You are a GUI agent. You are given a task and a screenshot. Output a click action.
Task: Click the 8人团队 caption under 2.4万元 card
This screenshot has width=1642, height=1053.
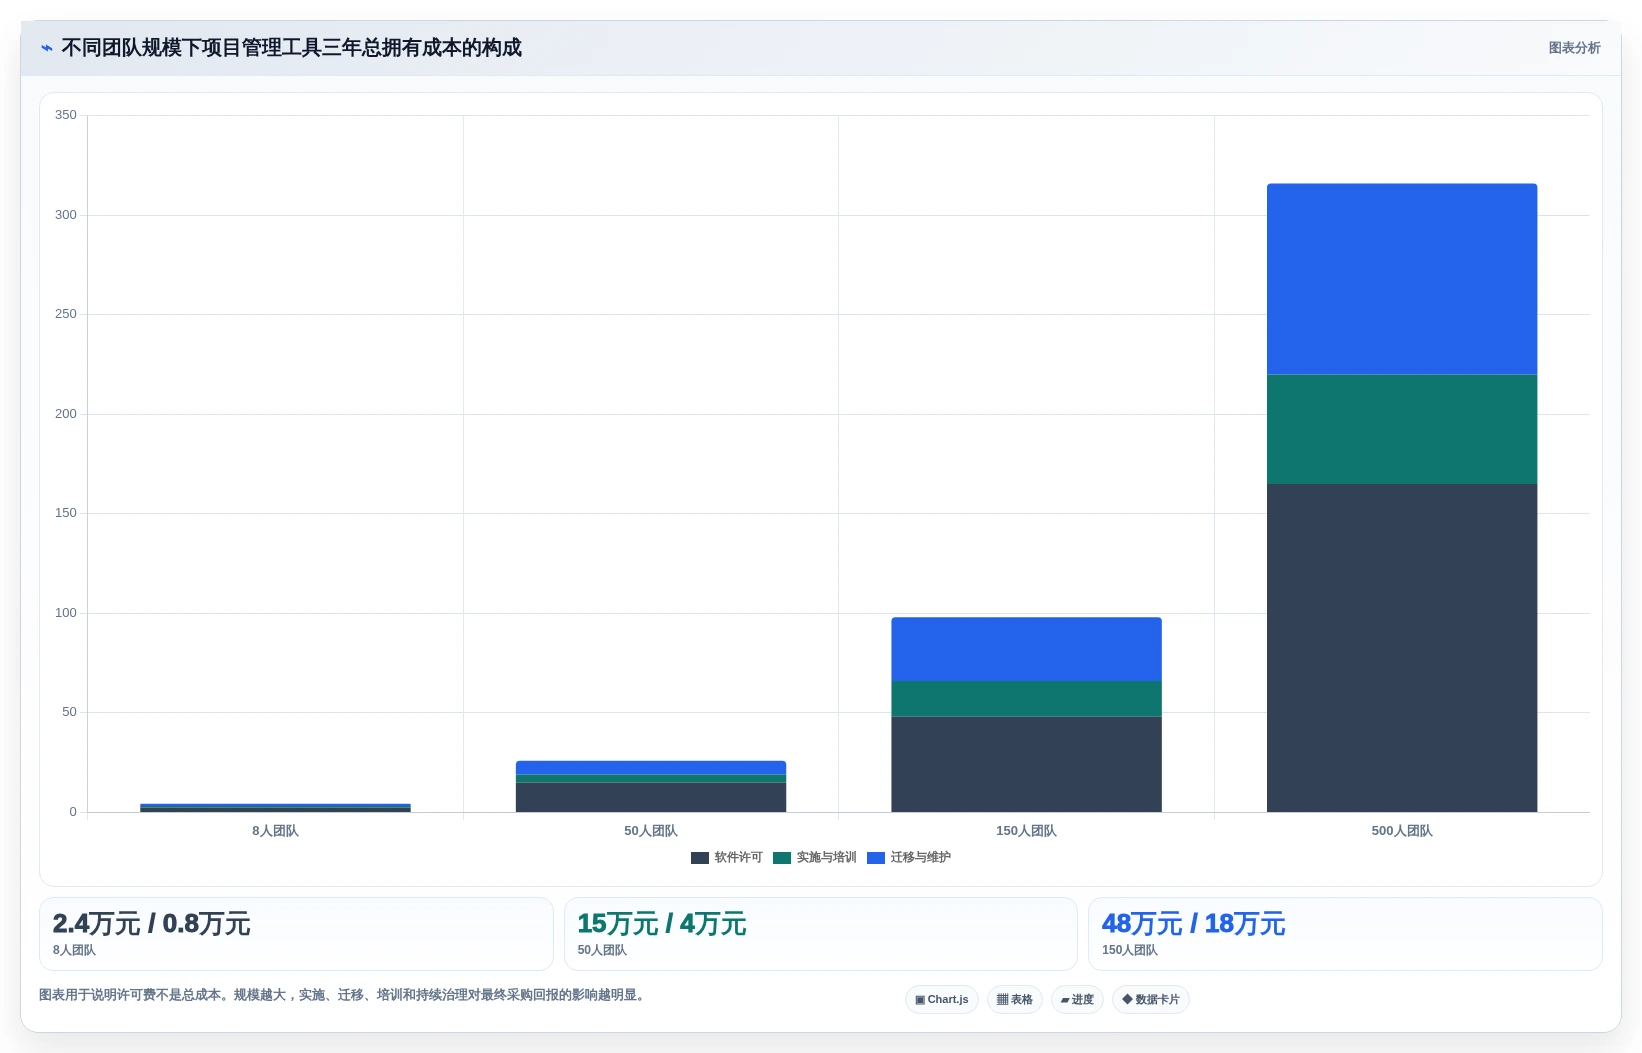[x=74, y=950]
